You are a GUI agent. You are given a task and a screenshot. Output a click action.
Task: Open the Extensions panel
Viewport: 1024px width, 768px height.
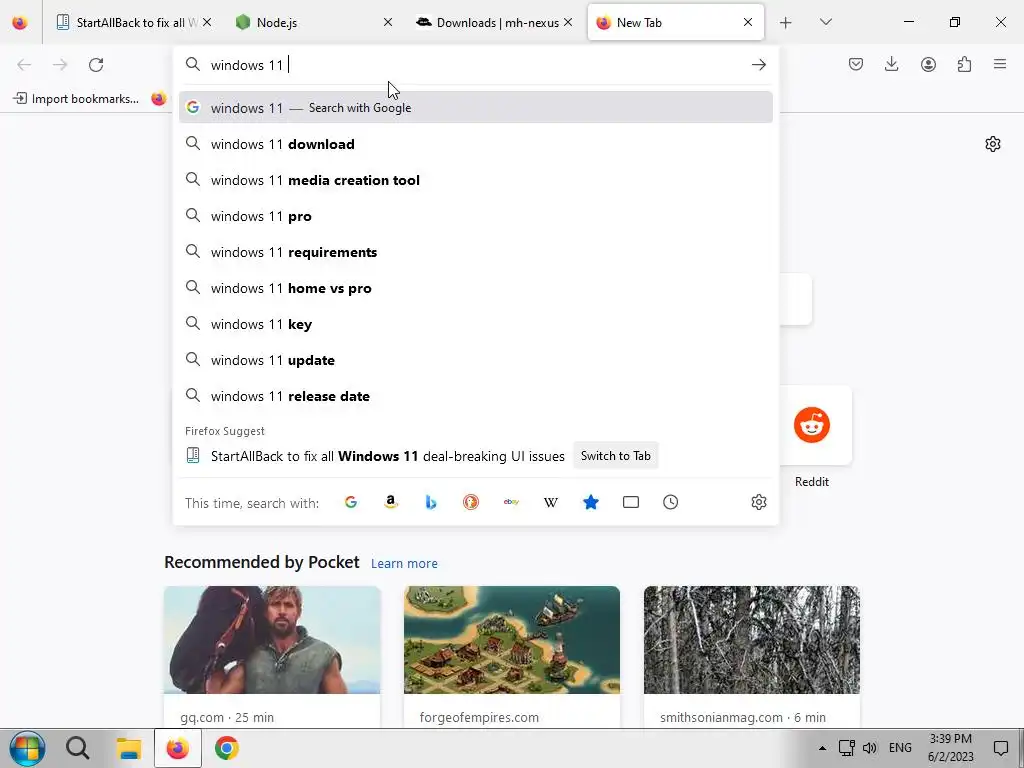tap(964, 64)
